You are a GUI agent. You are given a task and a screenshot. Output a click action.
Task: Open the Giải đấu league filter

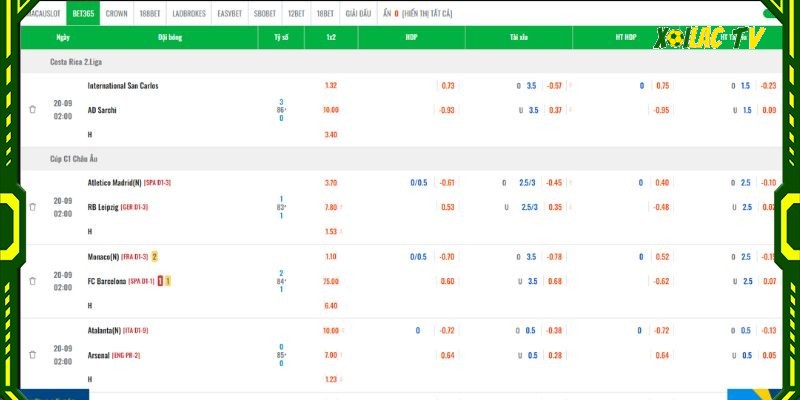point(358,14)
